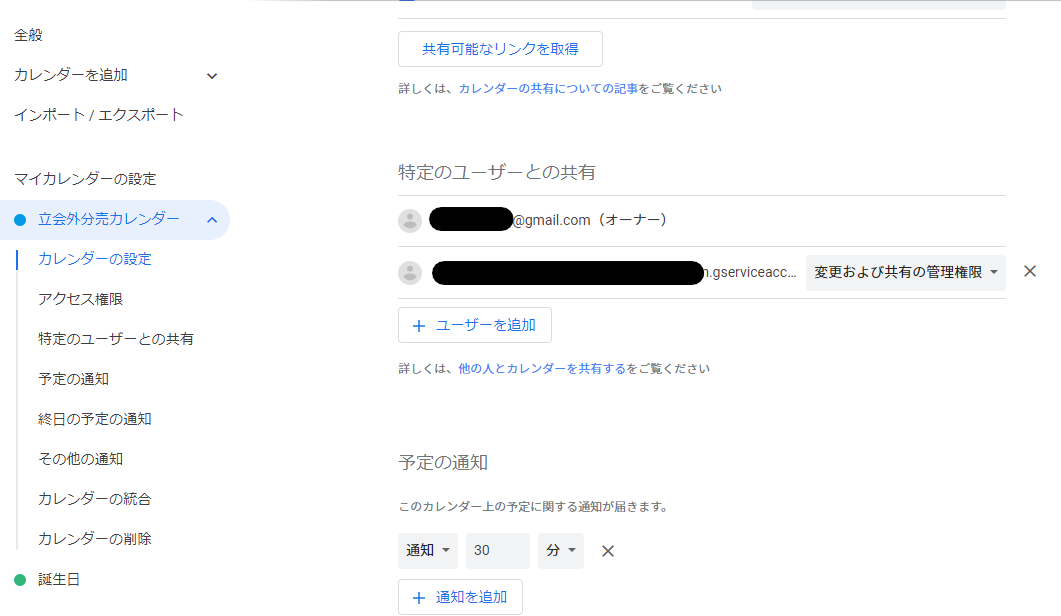Delete the 30 minute notification with X
Screen dimensions: 1061x616
coord(607,551)
